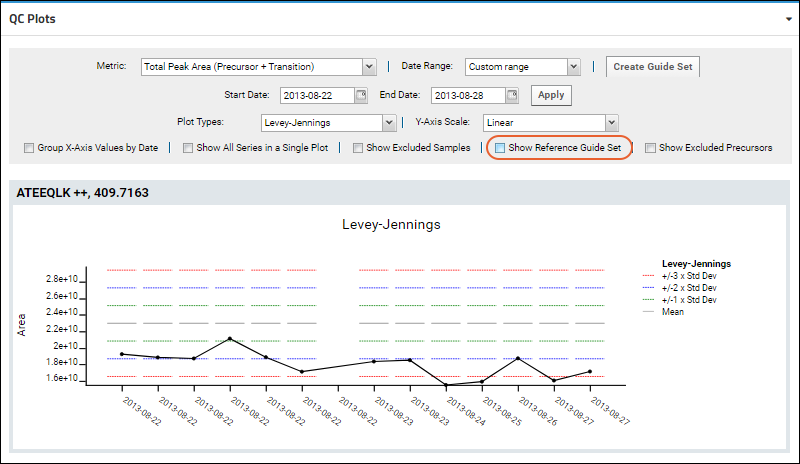Click the 1.6e+10 y-axis value

pyautogui.click(x=62, y=378)
